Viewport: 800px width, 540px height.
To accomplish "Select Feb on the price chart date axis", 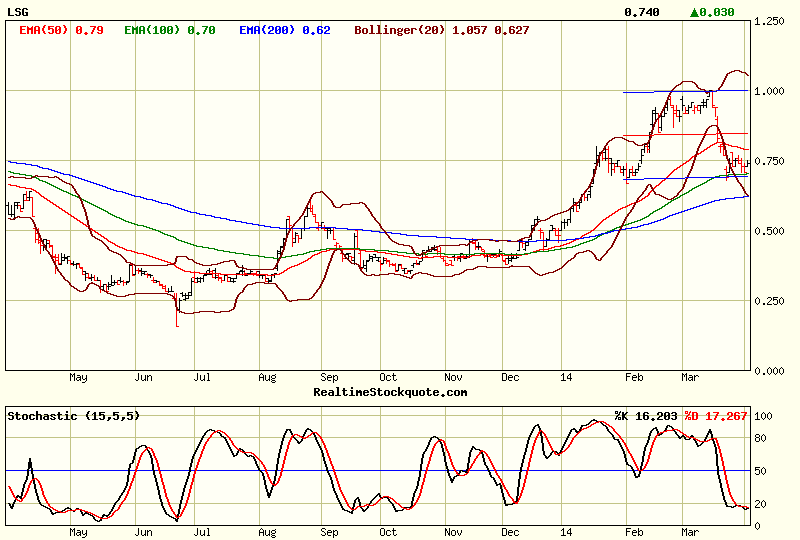I will tap(634, 377).
